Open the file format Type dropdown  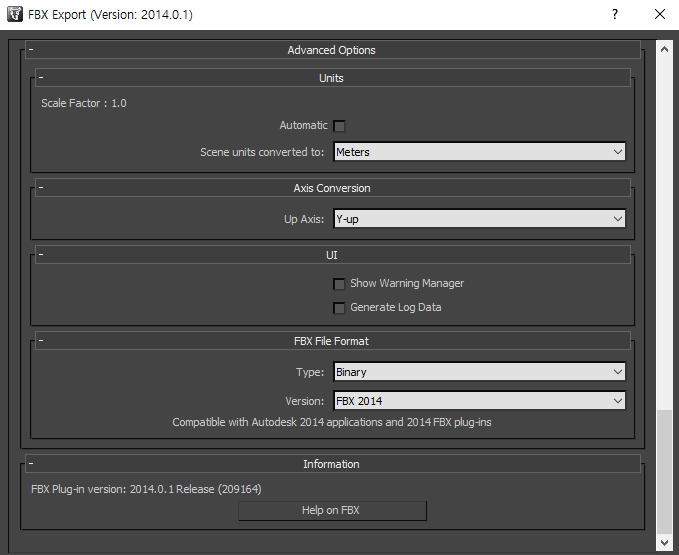coord(479,372)
